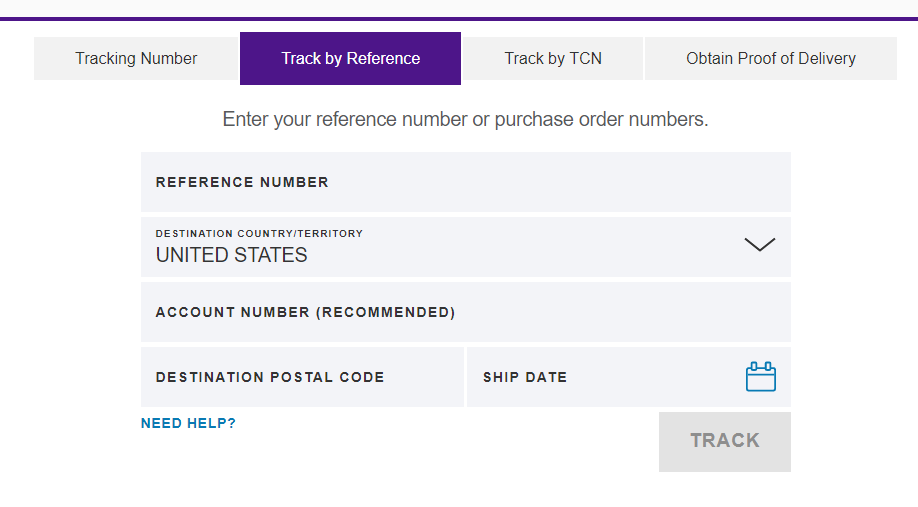The height and width of the screenshot is (507, 918).
Task: Click the purple bar above the tabs
Action: click(x=459, y=19)
